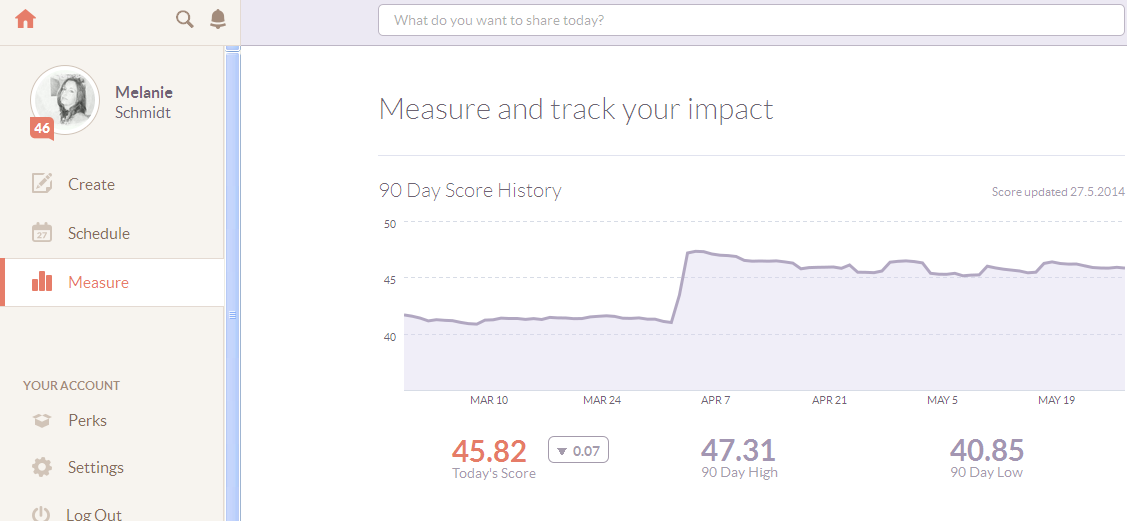The image size is (1127, 521).
Task: Click the 0.07 score change indicator
Action: pos(578,451)
